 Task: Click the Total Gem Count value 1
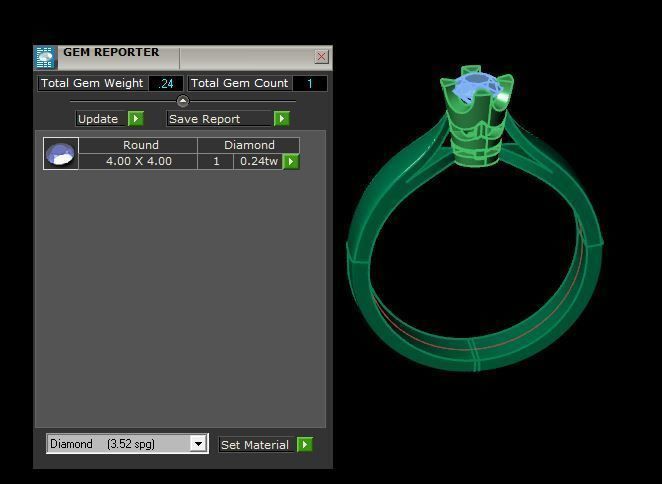pos(309,84)
